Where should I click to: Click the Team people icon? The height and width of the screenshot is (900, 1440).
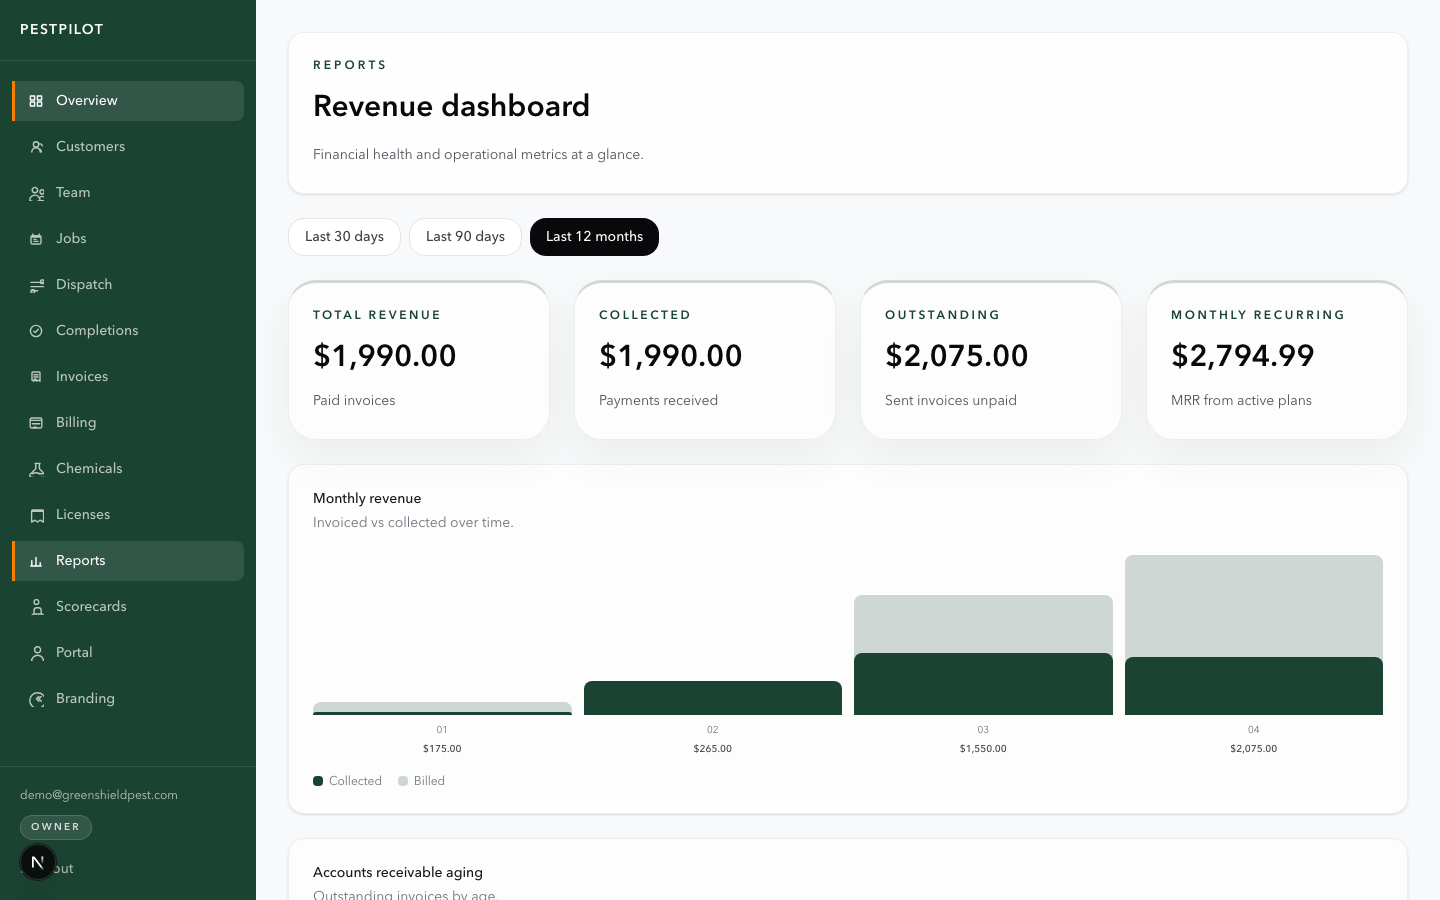36,193
